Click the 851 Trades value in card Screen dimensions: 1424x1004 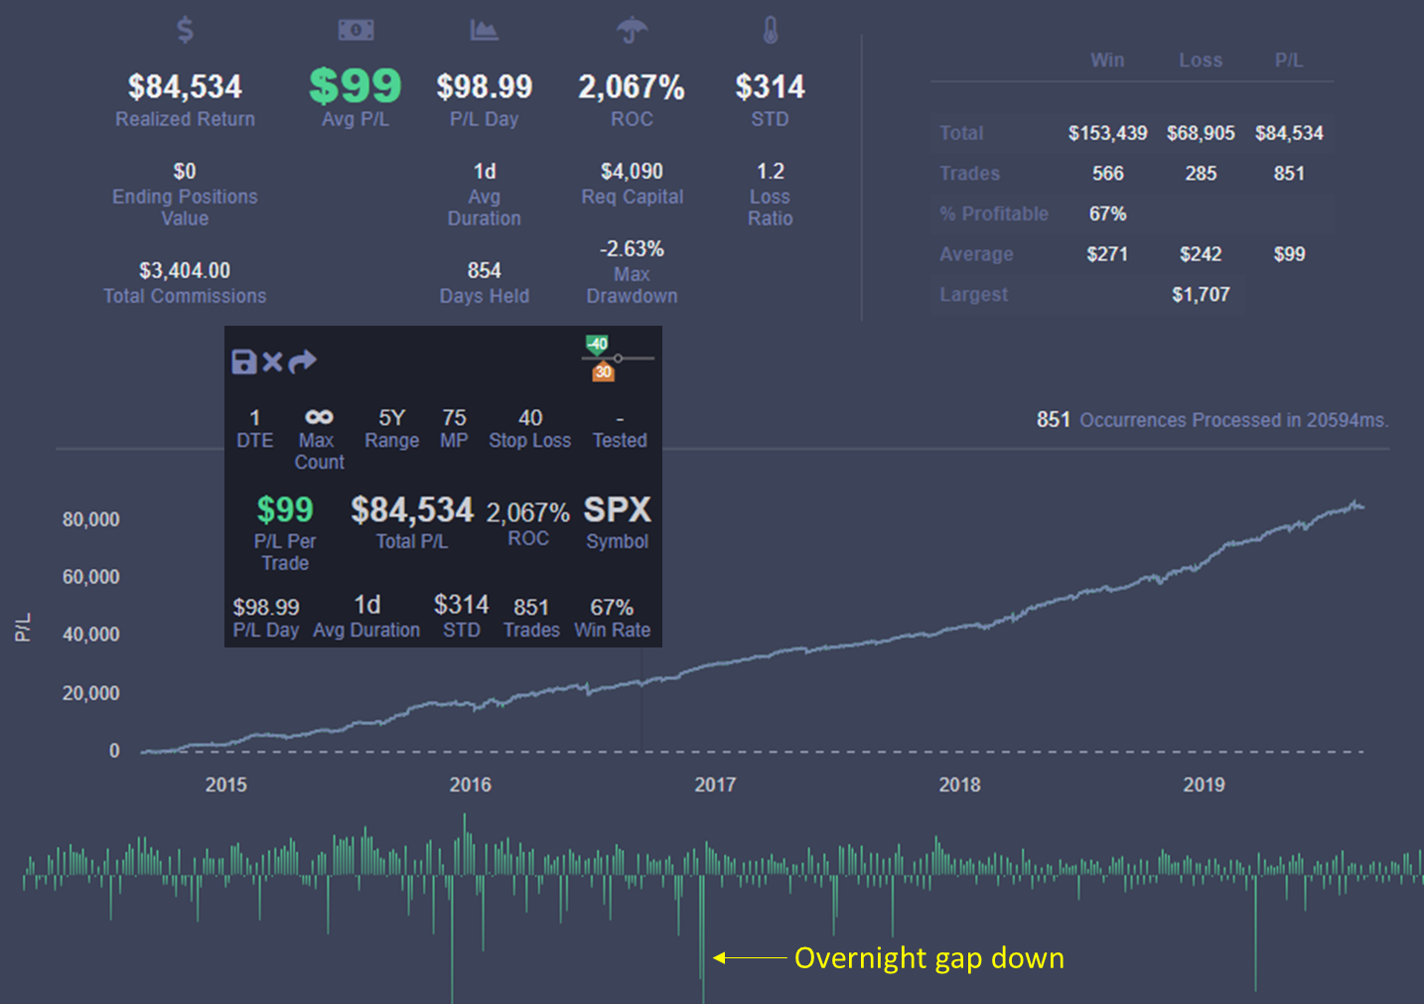(x=531, y=607)
